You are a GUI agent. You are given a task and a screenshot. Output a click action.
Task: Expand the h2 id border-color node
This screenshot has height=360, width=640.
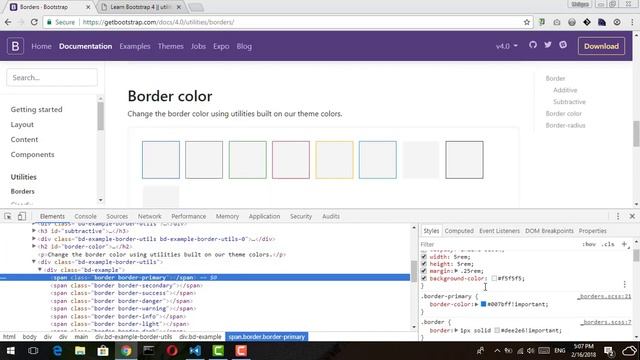(34, 247)
